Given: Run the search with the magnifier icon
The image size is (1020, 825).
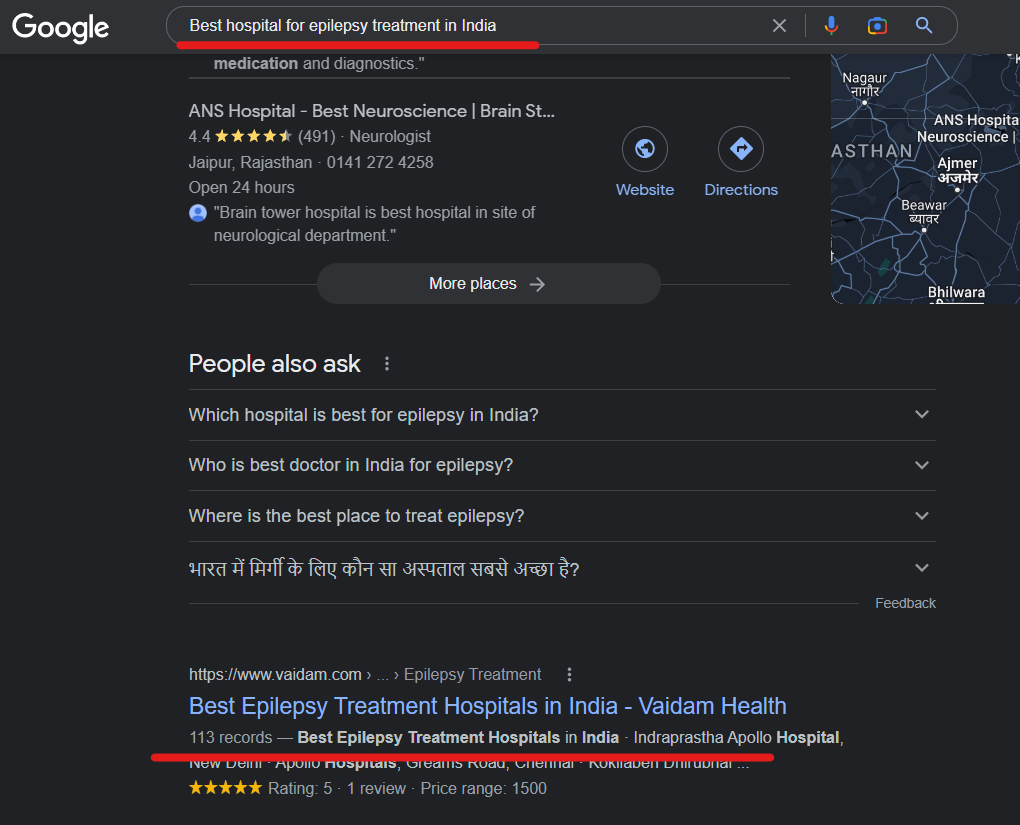Looking at the screenshot, I should 924,25.
